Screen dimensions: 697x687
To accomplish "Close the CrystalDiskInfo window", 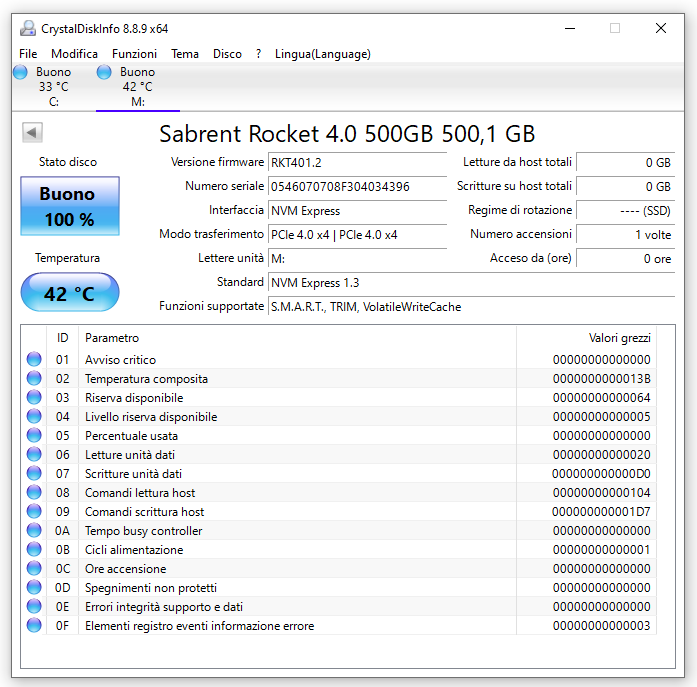I will pyautogui.click(x=661, y=28).
